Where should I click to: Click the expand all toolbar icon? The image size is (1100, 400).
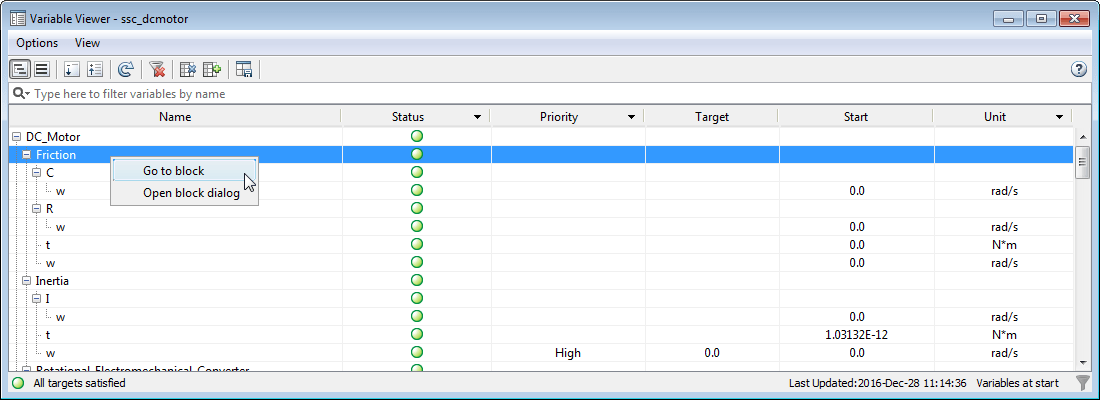click(x=72, y=69)
